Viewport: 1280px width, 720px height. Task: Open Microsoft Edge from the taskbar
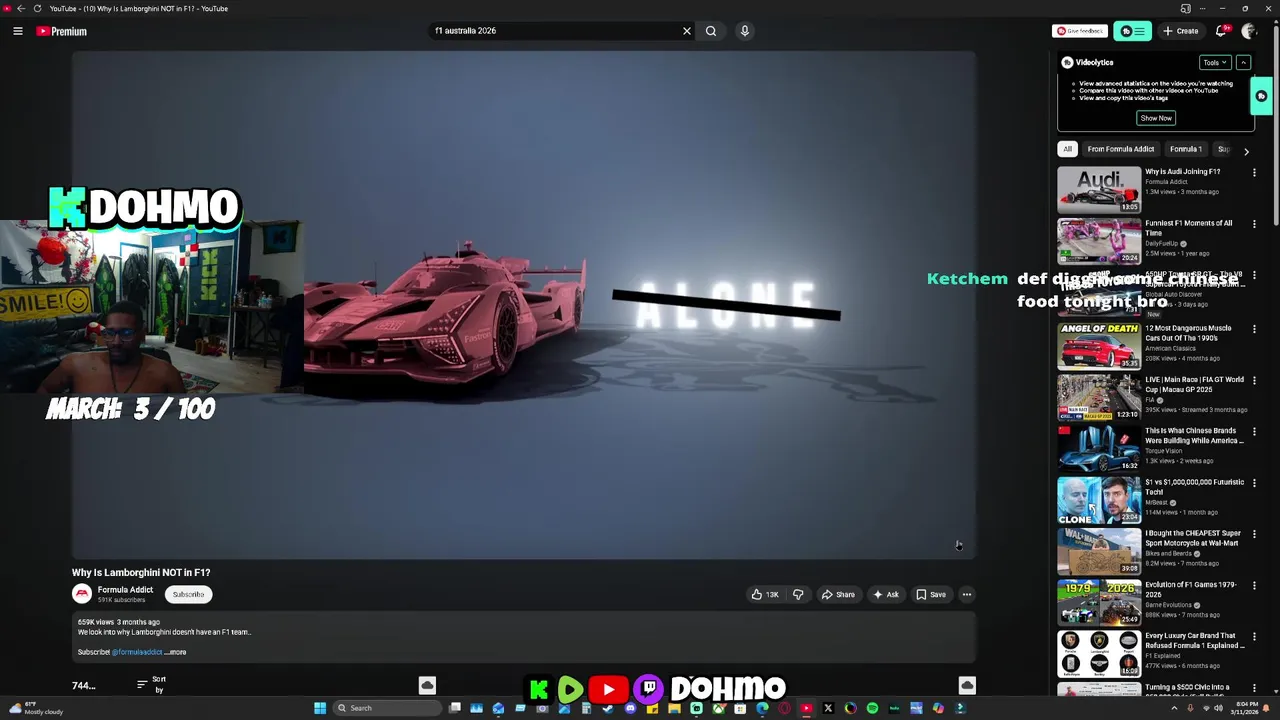click(x=762, y=708)
